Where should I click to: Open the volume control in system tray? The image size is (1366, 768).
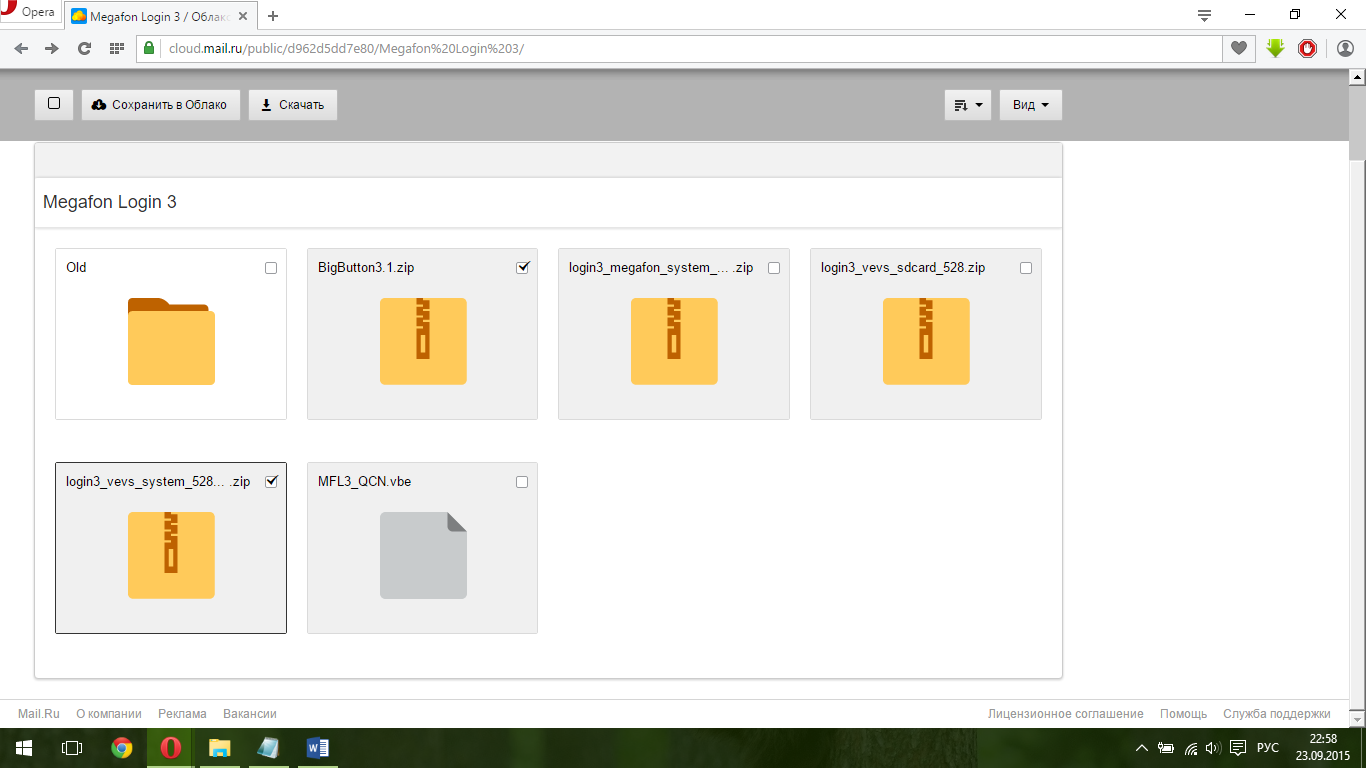(1213, 748)
